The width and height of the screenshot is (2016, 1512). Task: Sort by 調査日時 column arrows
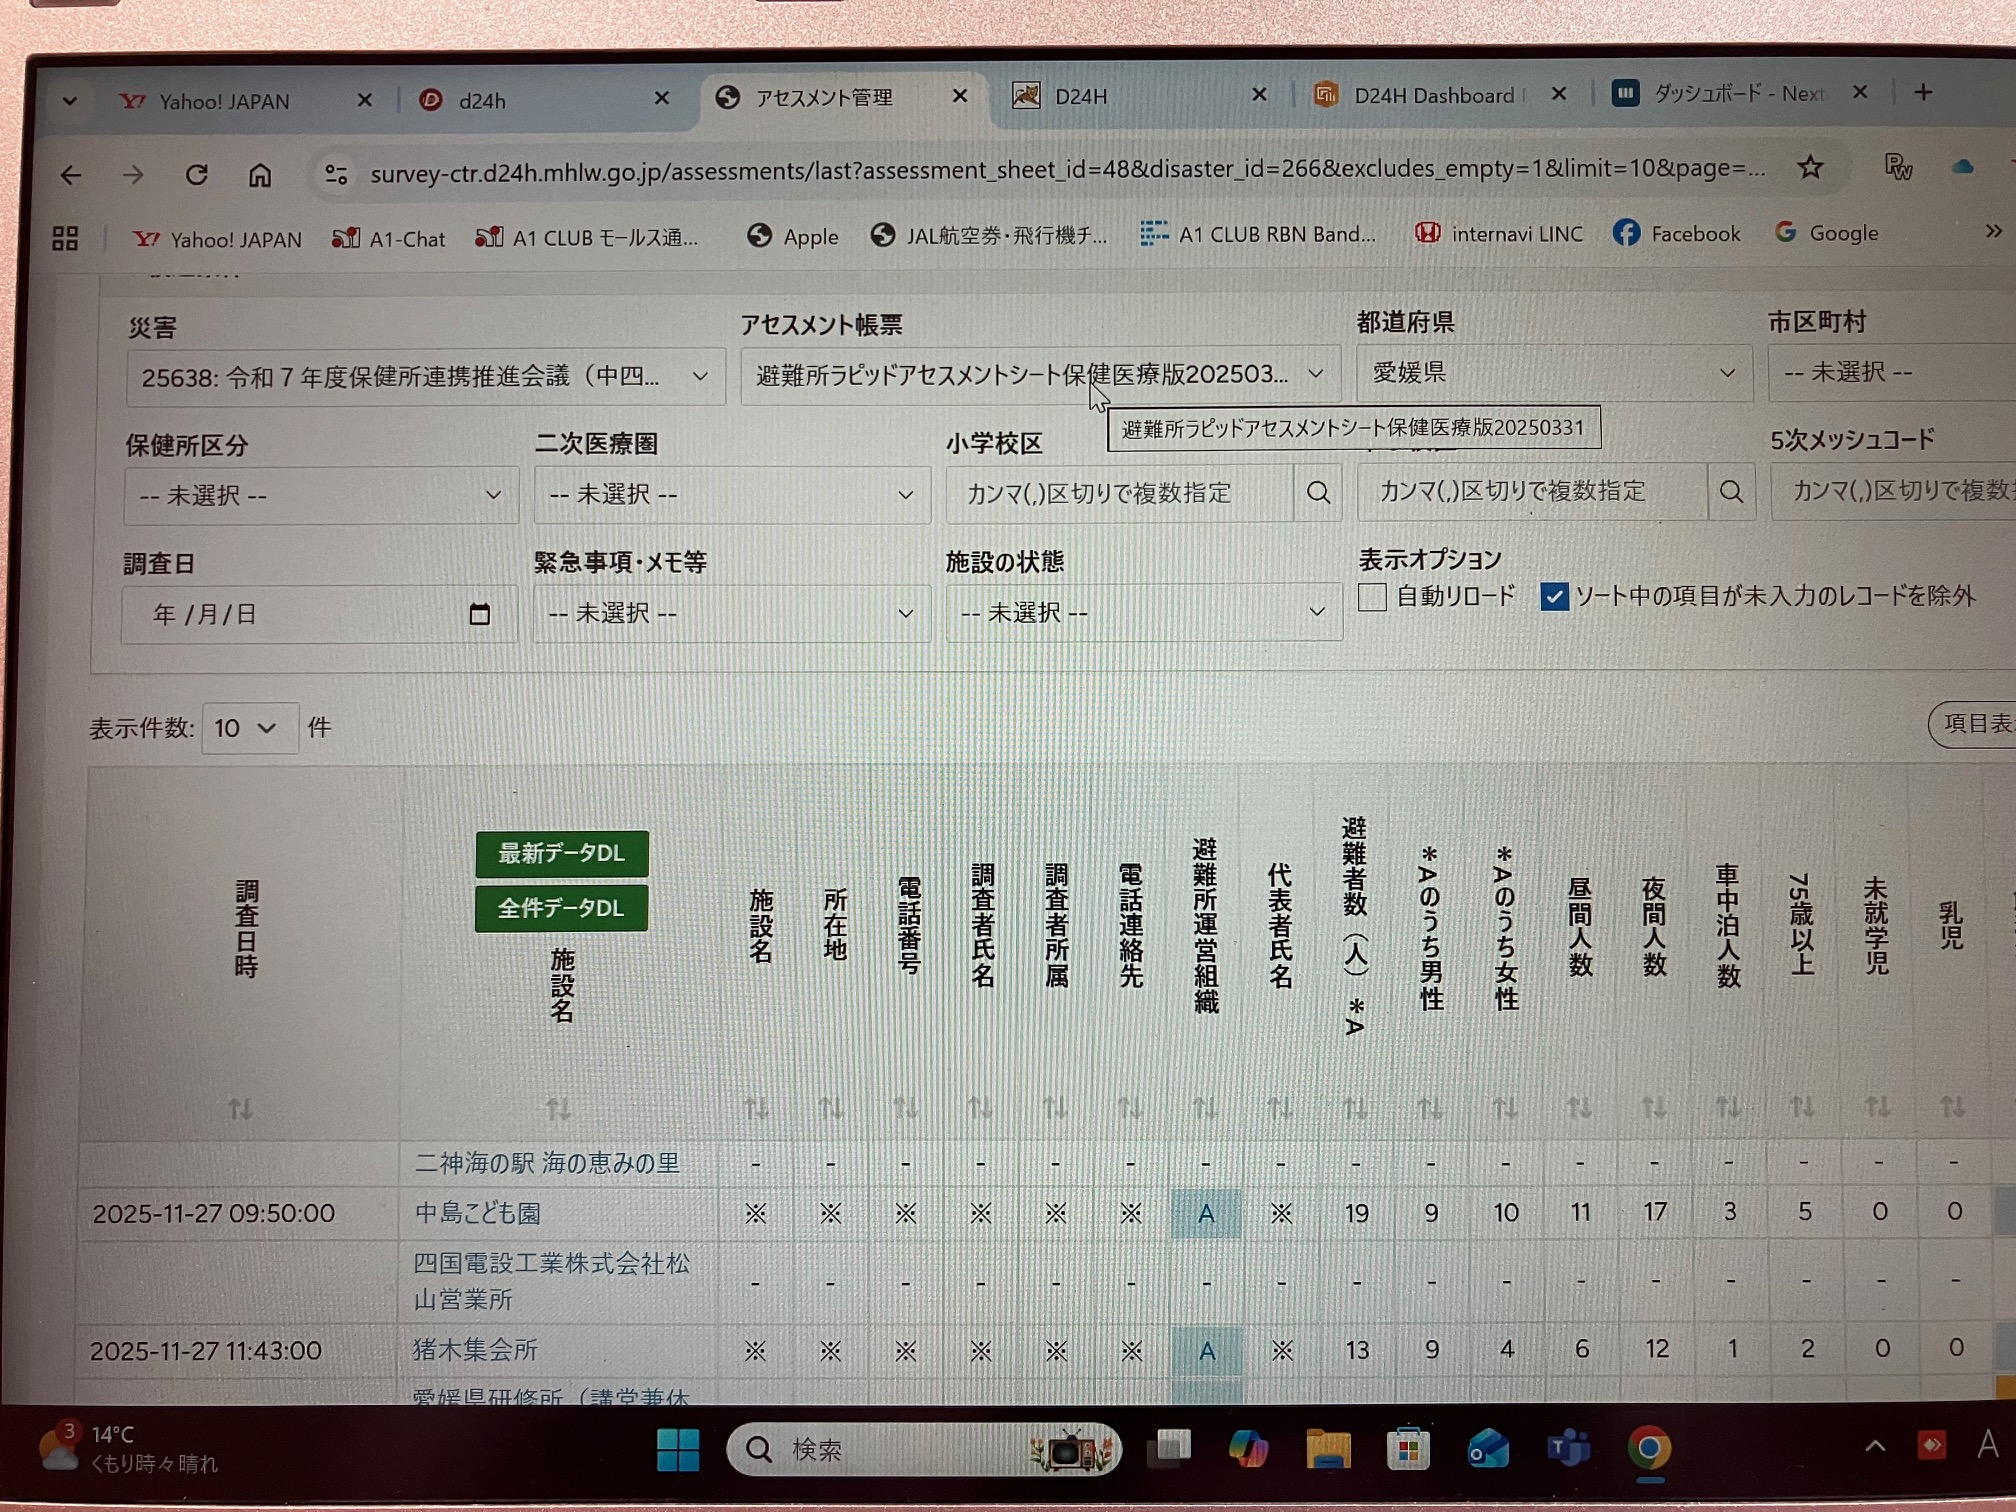pyautogui.click(x=240, y=1109)
